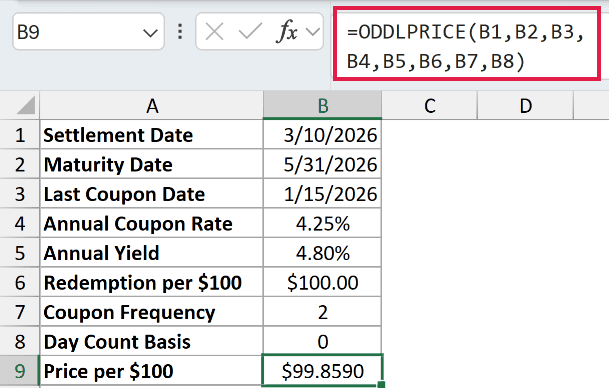609x388 pixels.
Task: Select row 5 header
Action: [20, 253]
